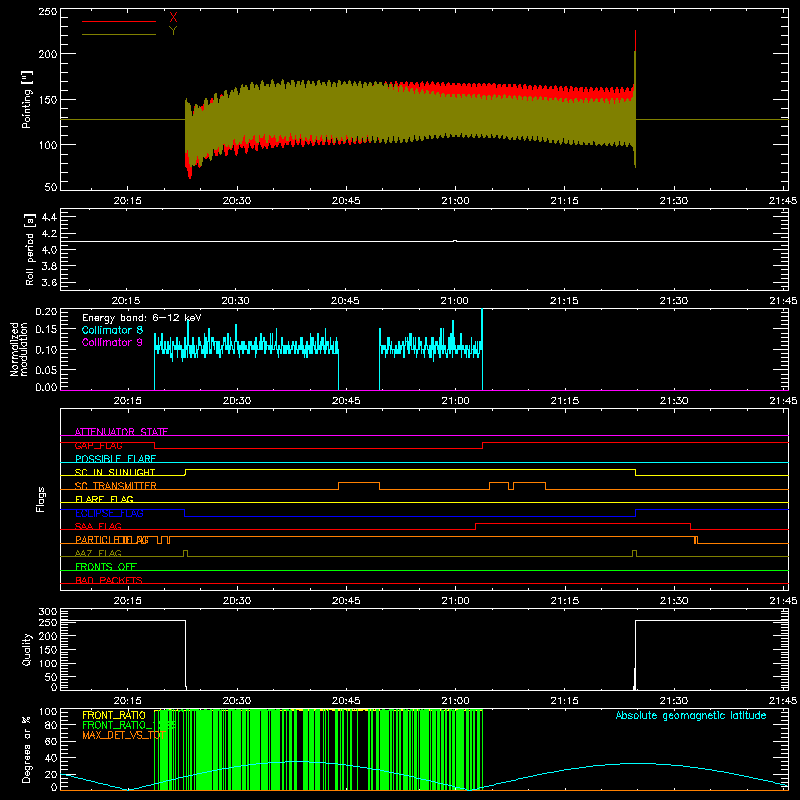This screenshot has width=800, height=800.
Task: Click 21:00 under the Pointing plot
Action: pos(455,201)
